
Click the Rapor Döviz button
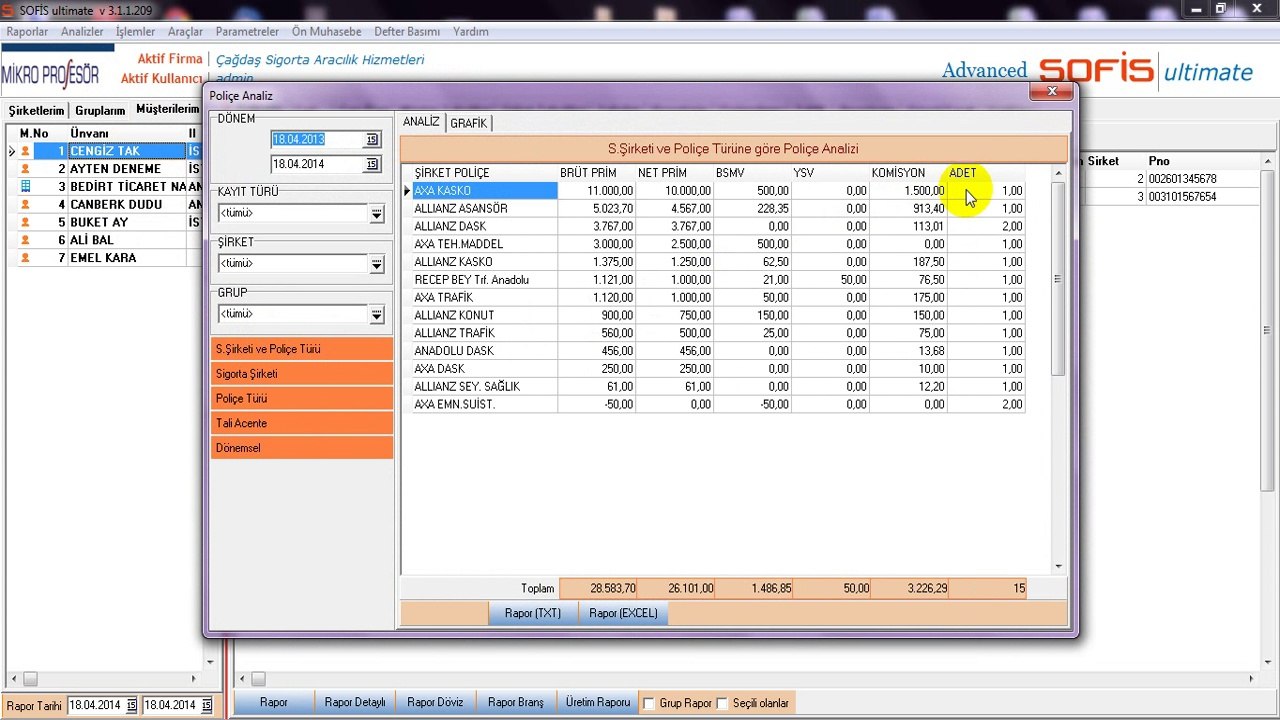click(x=436, y=703)
